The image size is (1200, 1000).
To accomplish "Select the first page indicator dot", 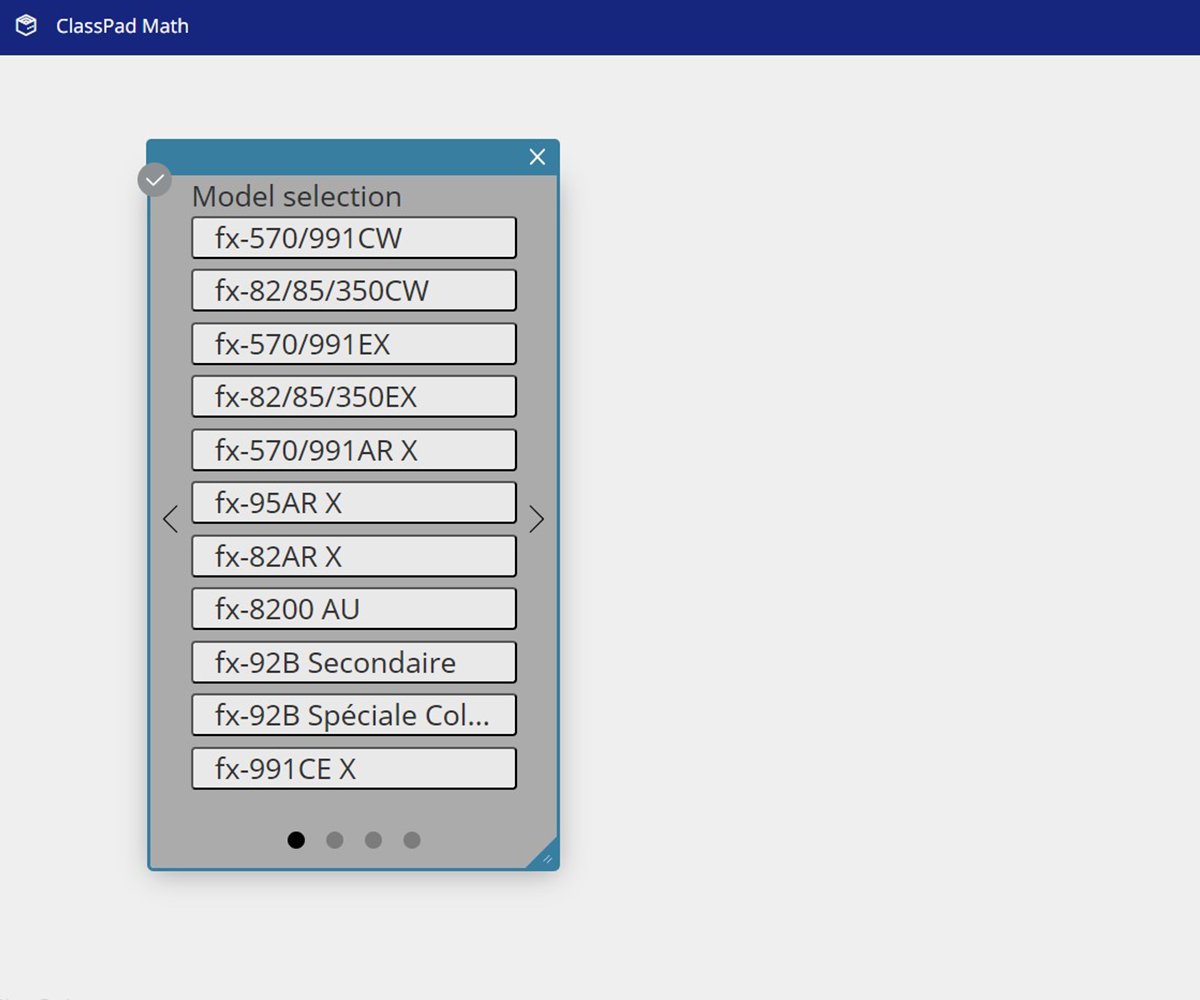I will [296, 840].
